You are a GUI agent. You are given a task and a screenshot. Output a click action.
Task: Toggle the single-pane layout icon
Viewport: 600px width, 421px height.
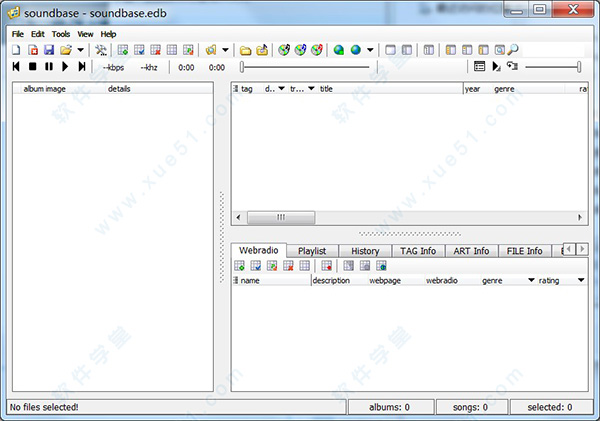(x=390, y=50)
